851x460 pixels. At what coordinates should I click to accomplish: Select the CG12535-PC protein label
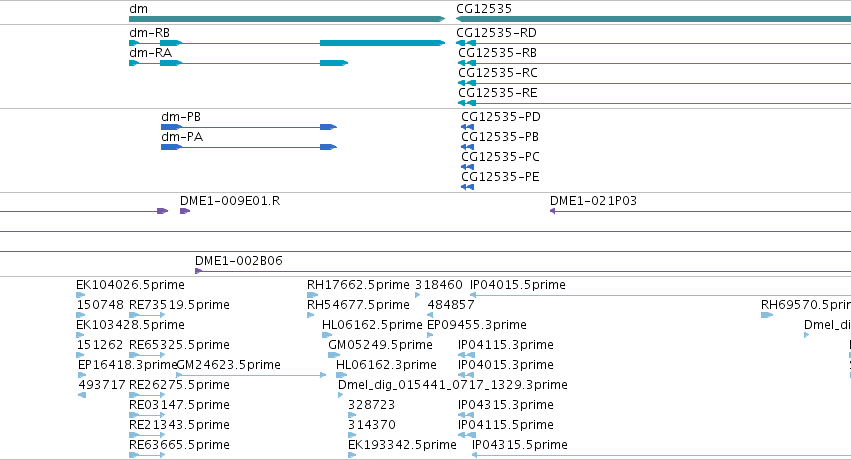[500, 157]
